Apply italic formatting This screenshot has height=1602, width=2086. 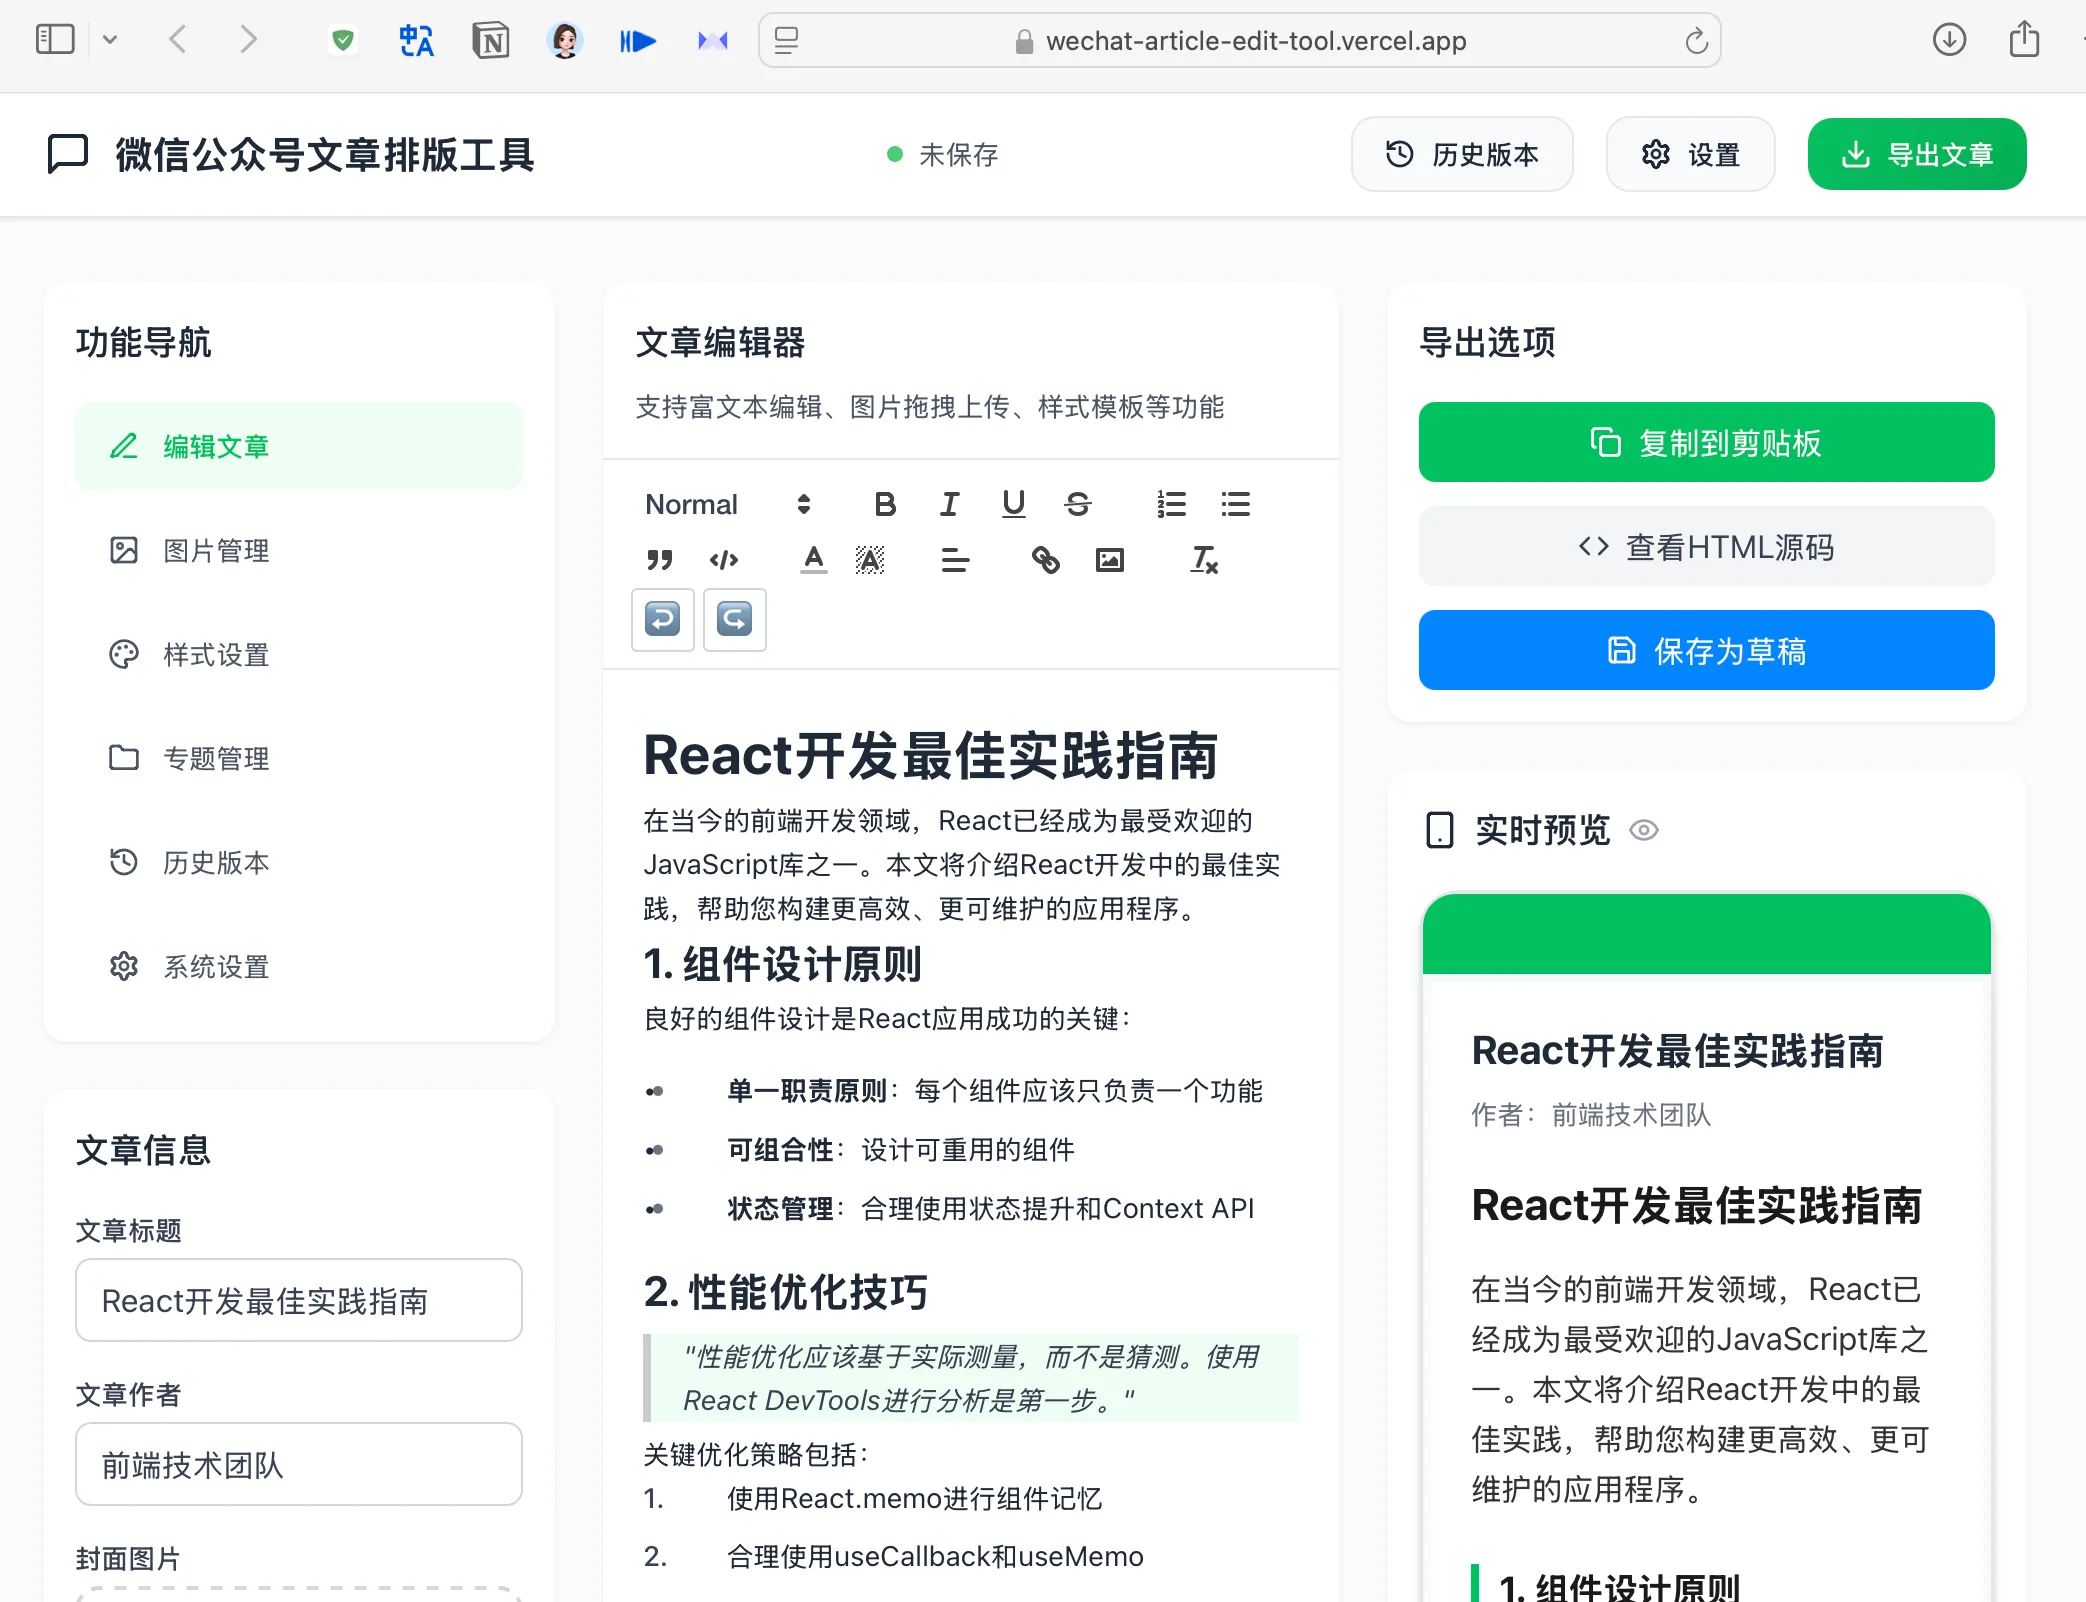point(949,504)
